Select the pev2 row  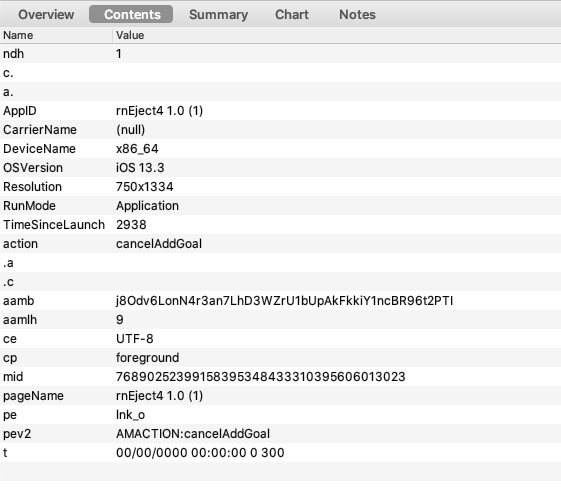pos(280,433)
